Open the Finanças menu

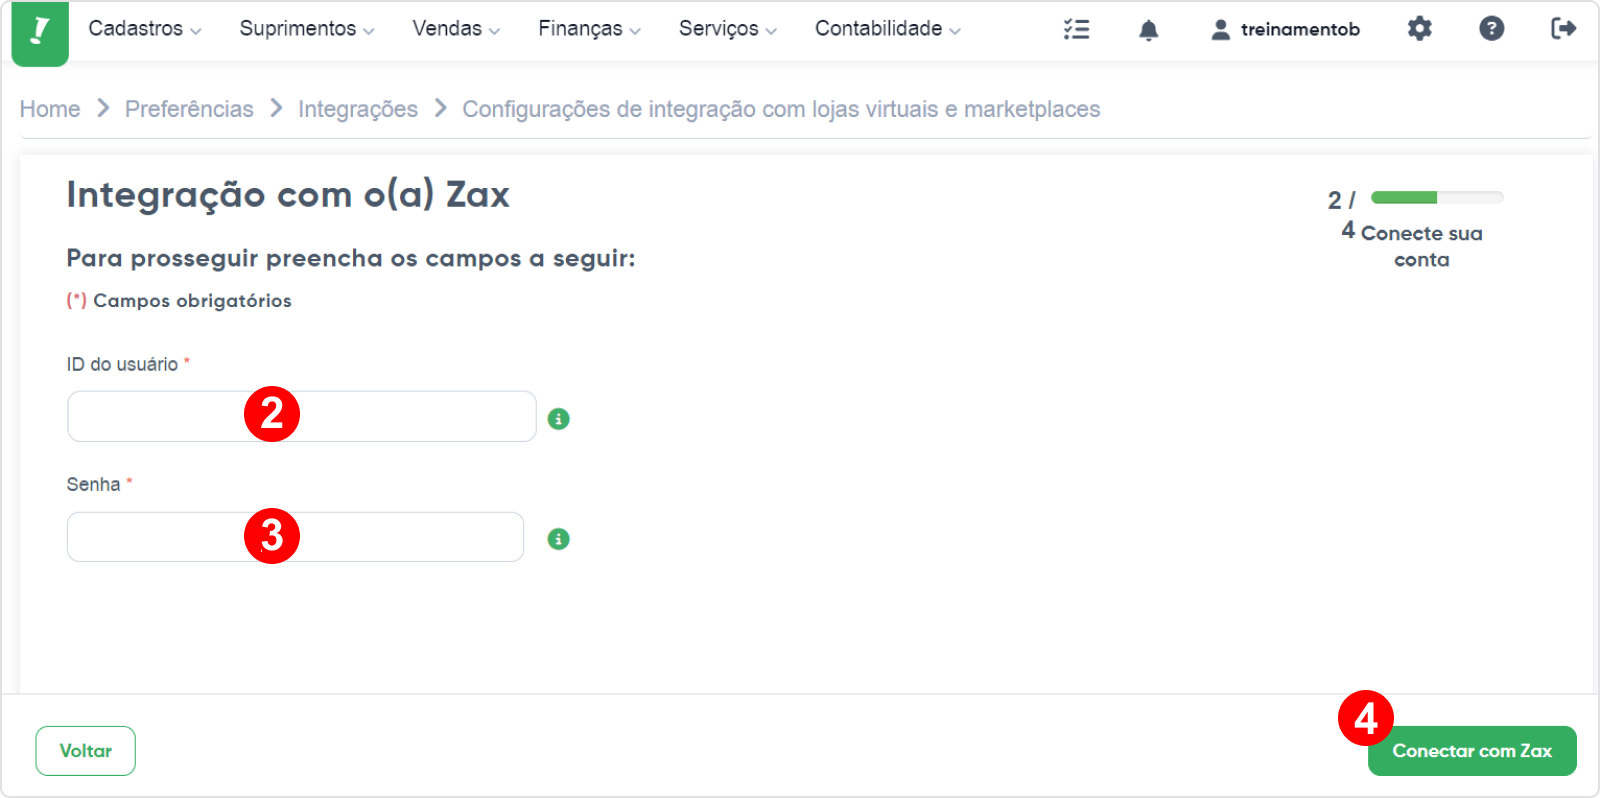589,29
